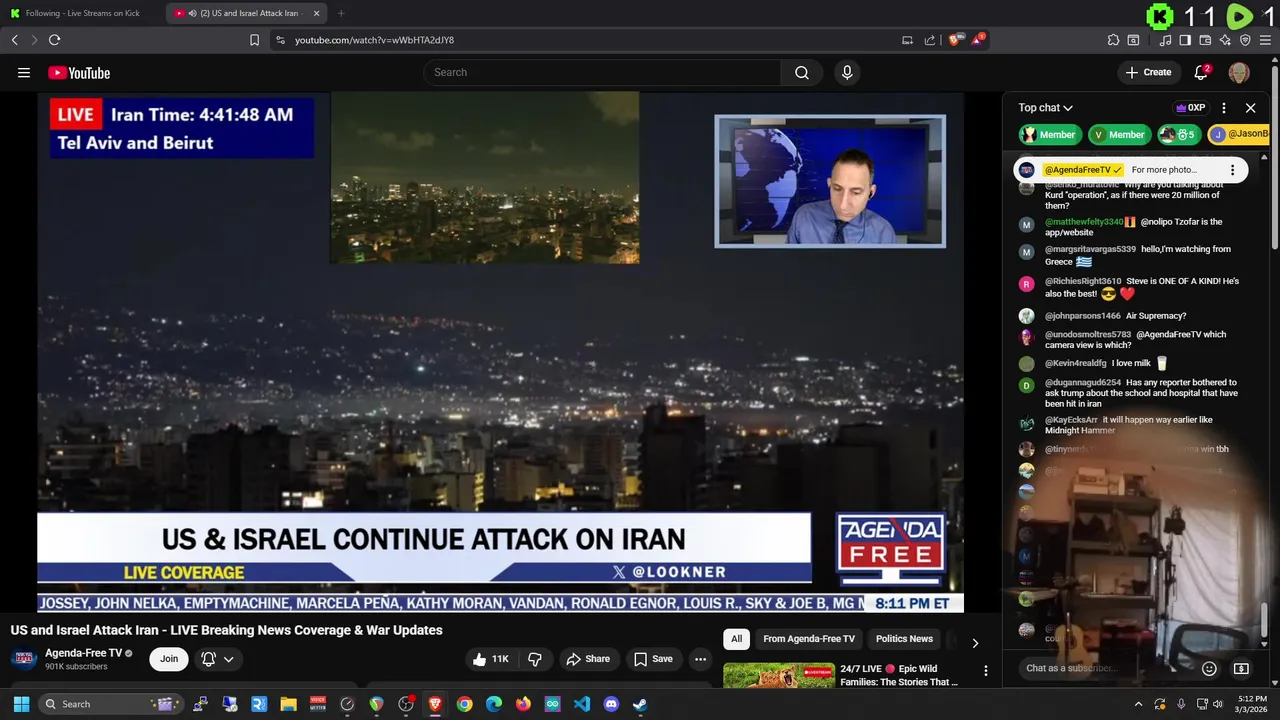Expand notification preferences bell dropdown

pyautogui.click(x=218, y=659)
